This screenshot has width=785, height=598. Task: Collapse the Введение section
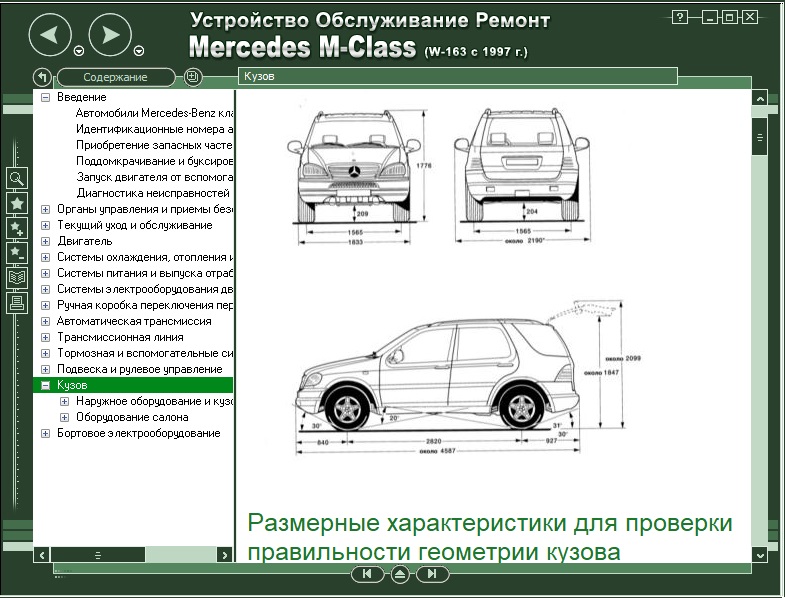(x=45, y=97)
